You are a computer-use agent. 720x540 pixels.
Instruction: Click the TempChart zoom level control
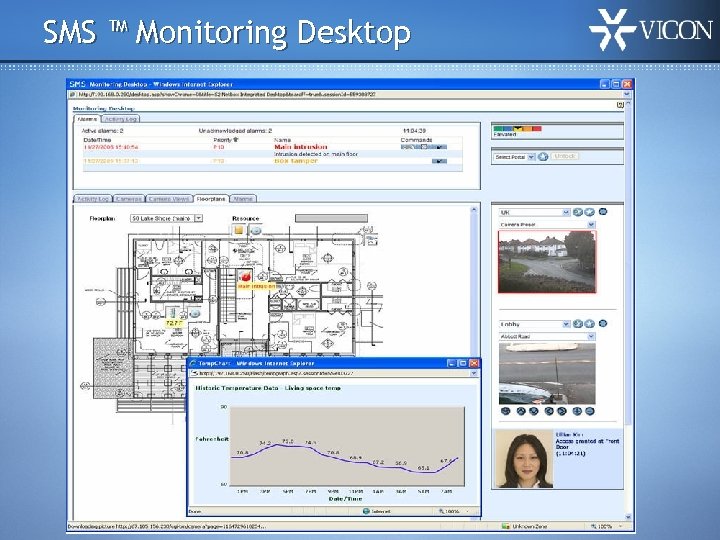click(454, 511)
